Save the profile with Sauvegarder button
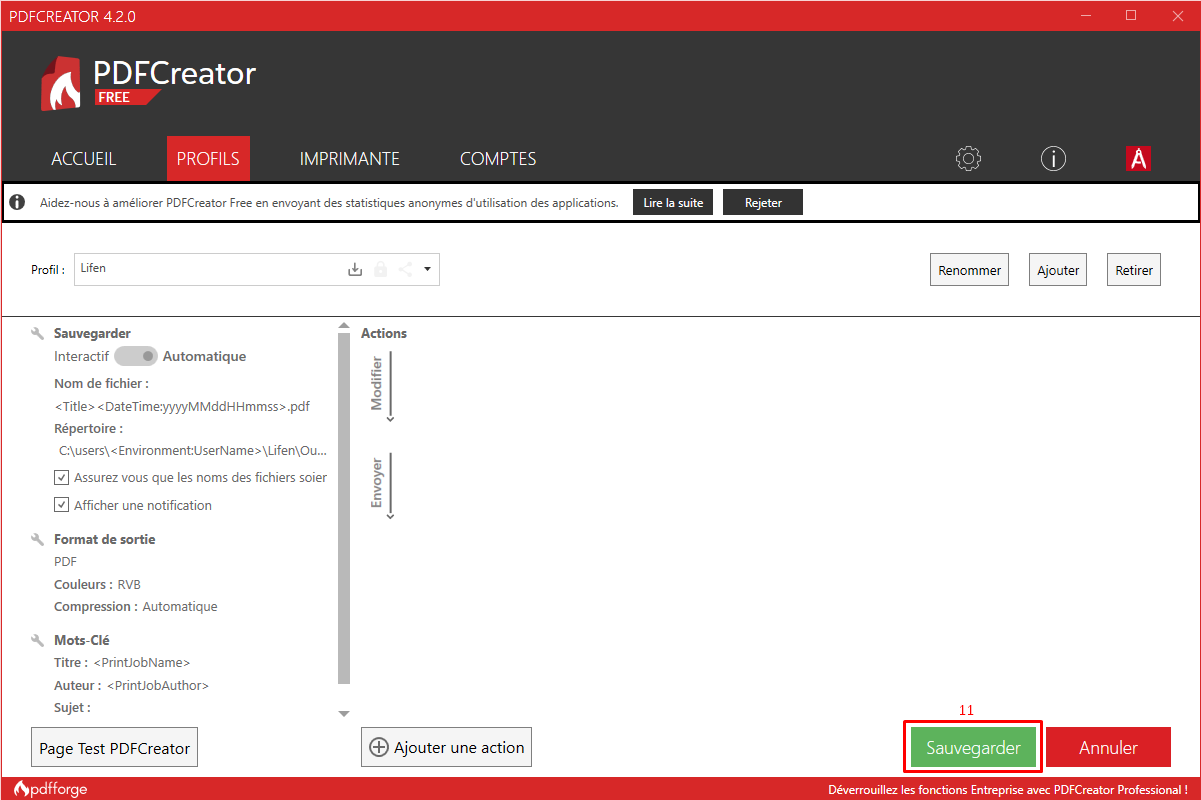This screenshot has height=800, width=1201. tap(973, 747)
